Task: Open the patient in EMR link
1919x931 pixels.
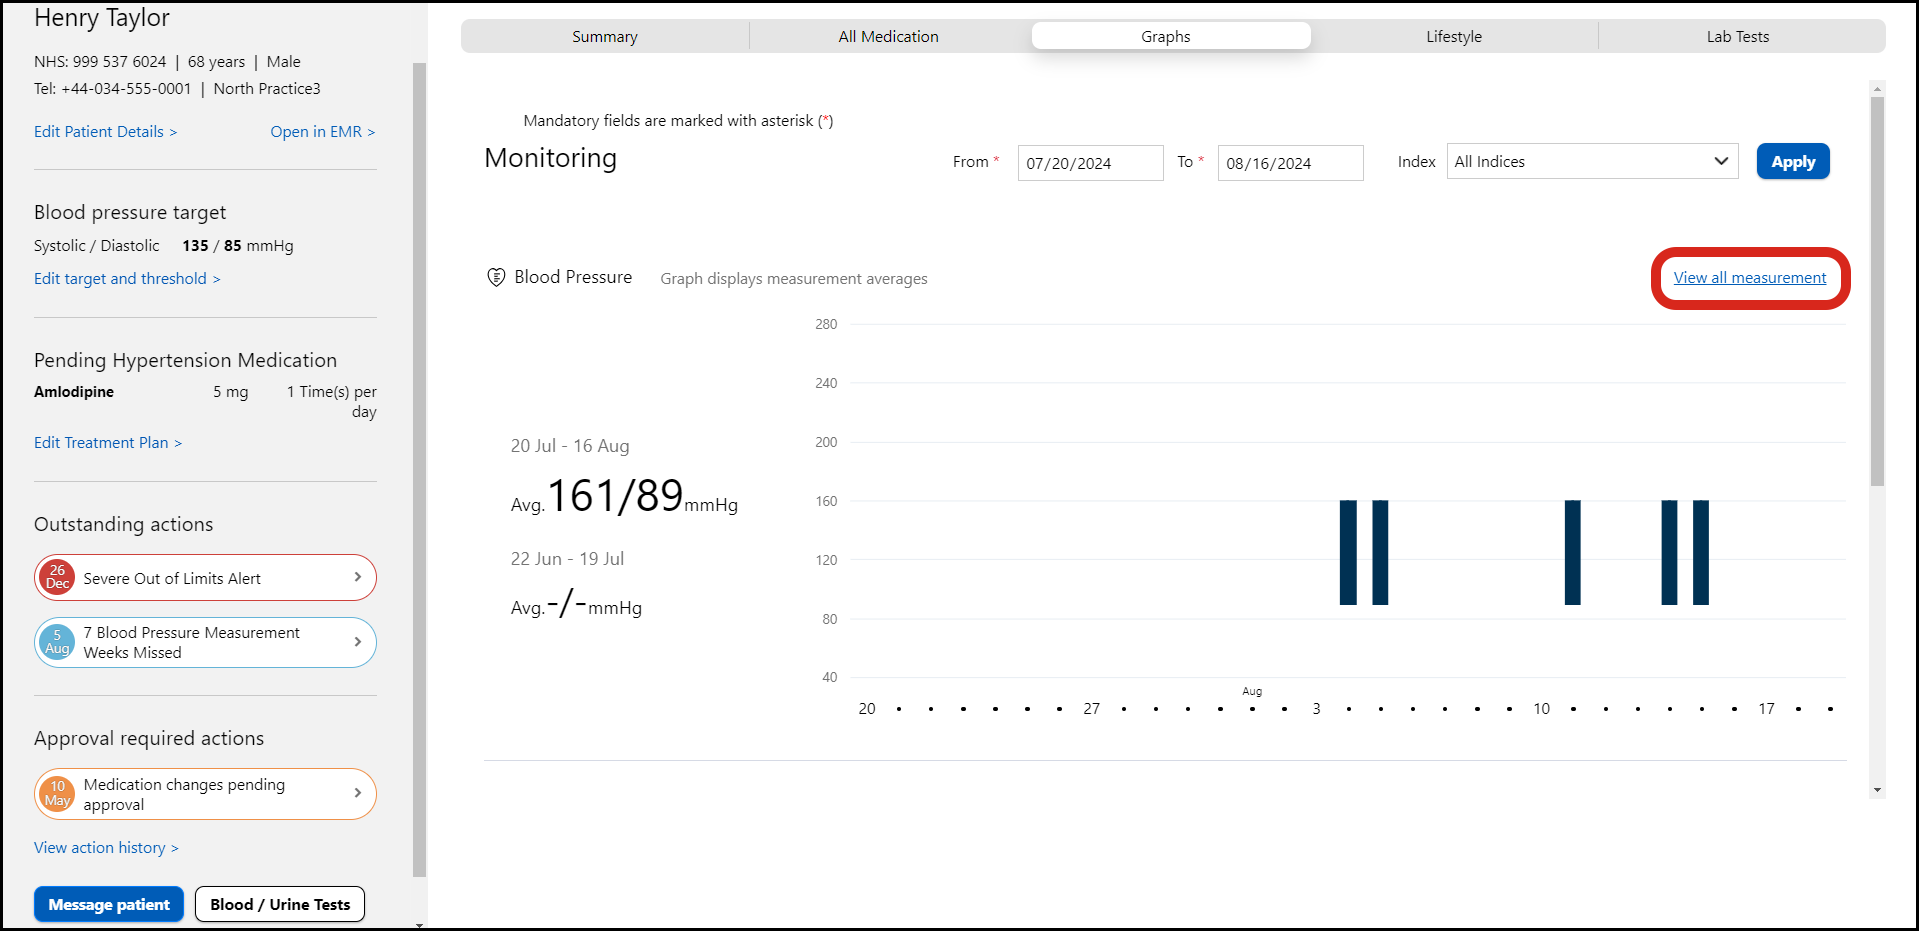Action: click(322, 132)
